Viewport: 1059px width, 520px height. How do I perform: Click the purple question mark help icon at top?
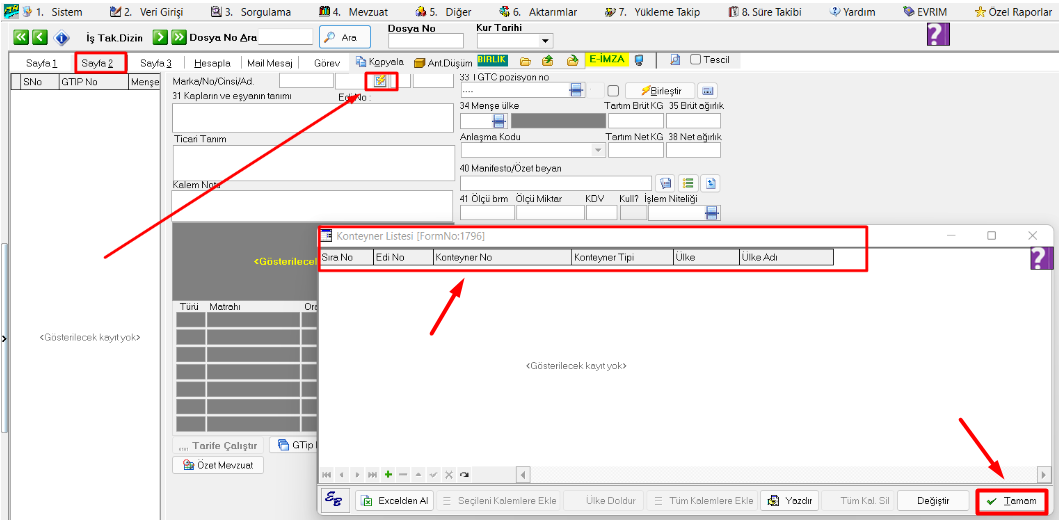(938, 34)
